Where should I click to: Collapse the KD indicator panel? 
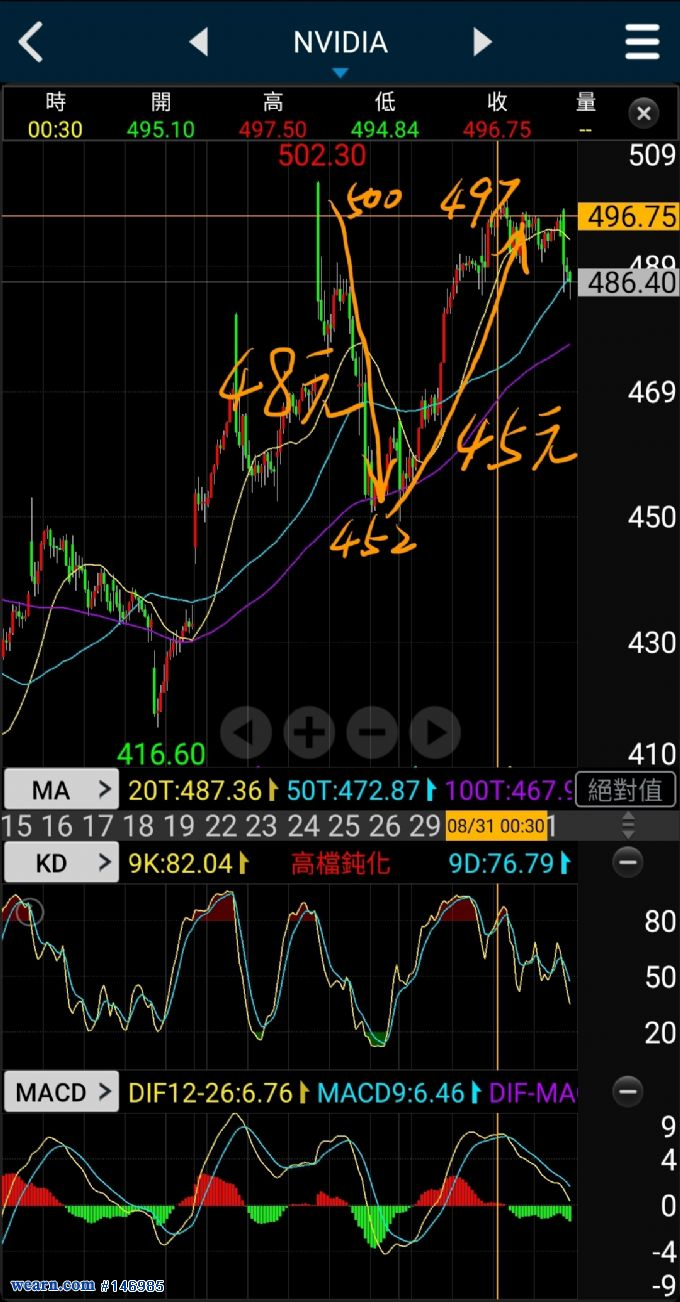(x=627, y=862)
